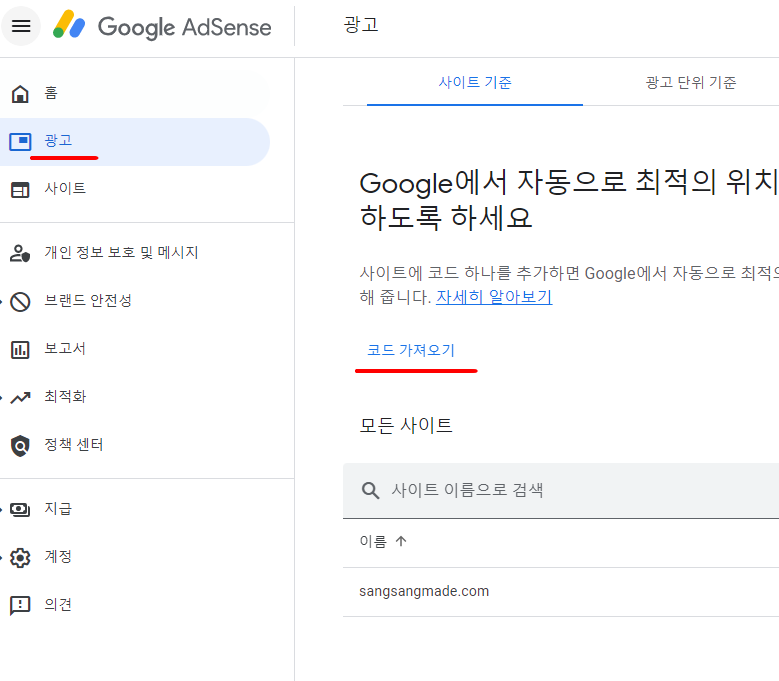Expand 지급 menu item
The height and width of the screenshot is (681, 779).
(135, 509)
